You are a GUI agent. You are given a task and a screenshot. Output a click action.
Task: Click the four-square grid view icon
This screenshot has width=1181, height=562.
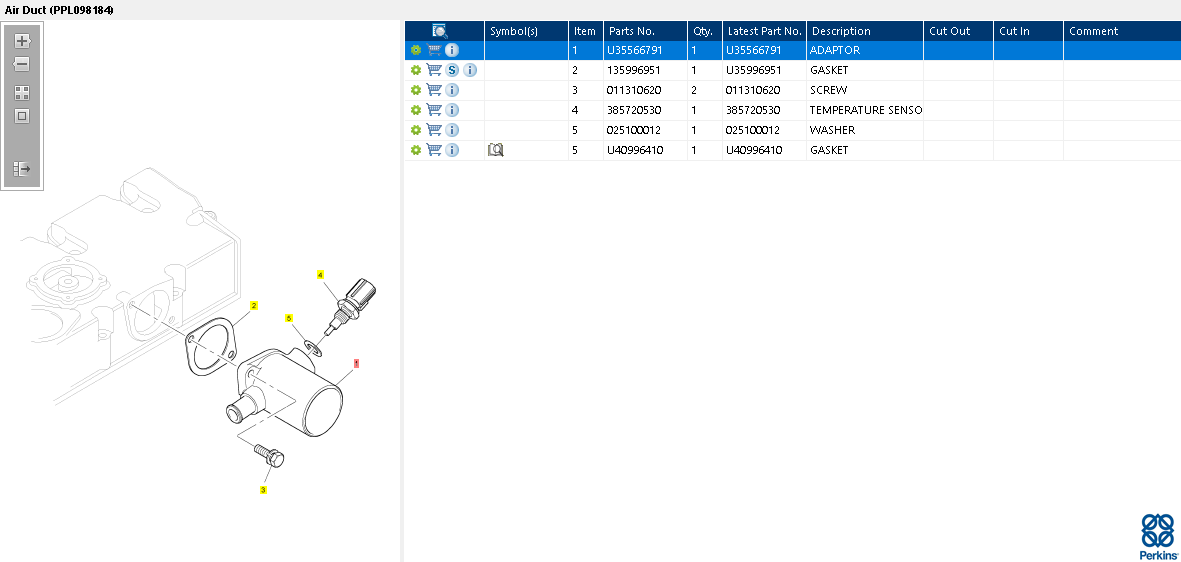point(22,93)
